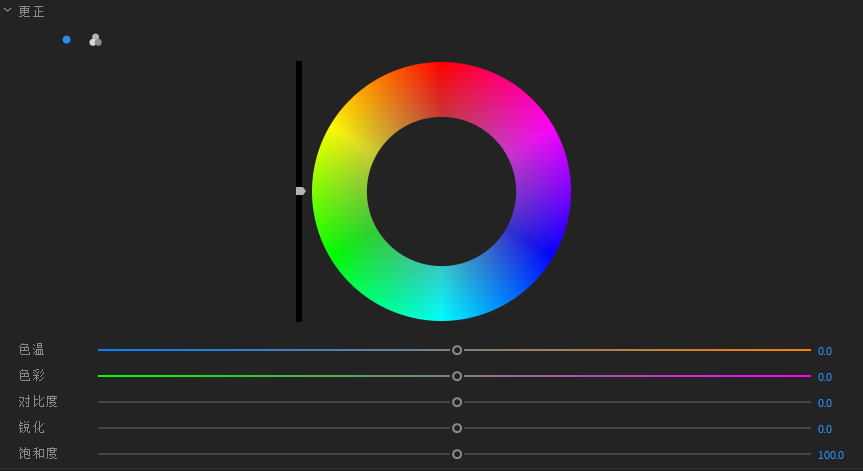Click the 锐化 slider handle
The width and height of the screenshot is (863, 471).
click(x=457, y=428)
